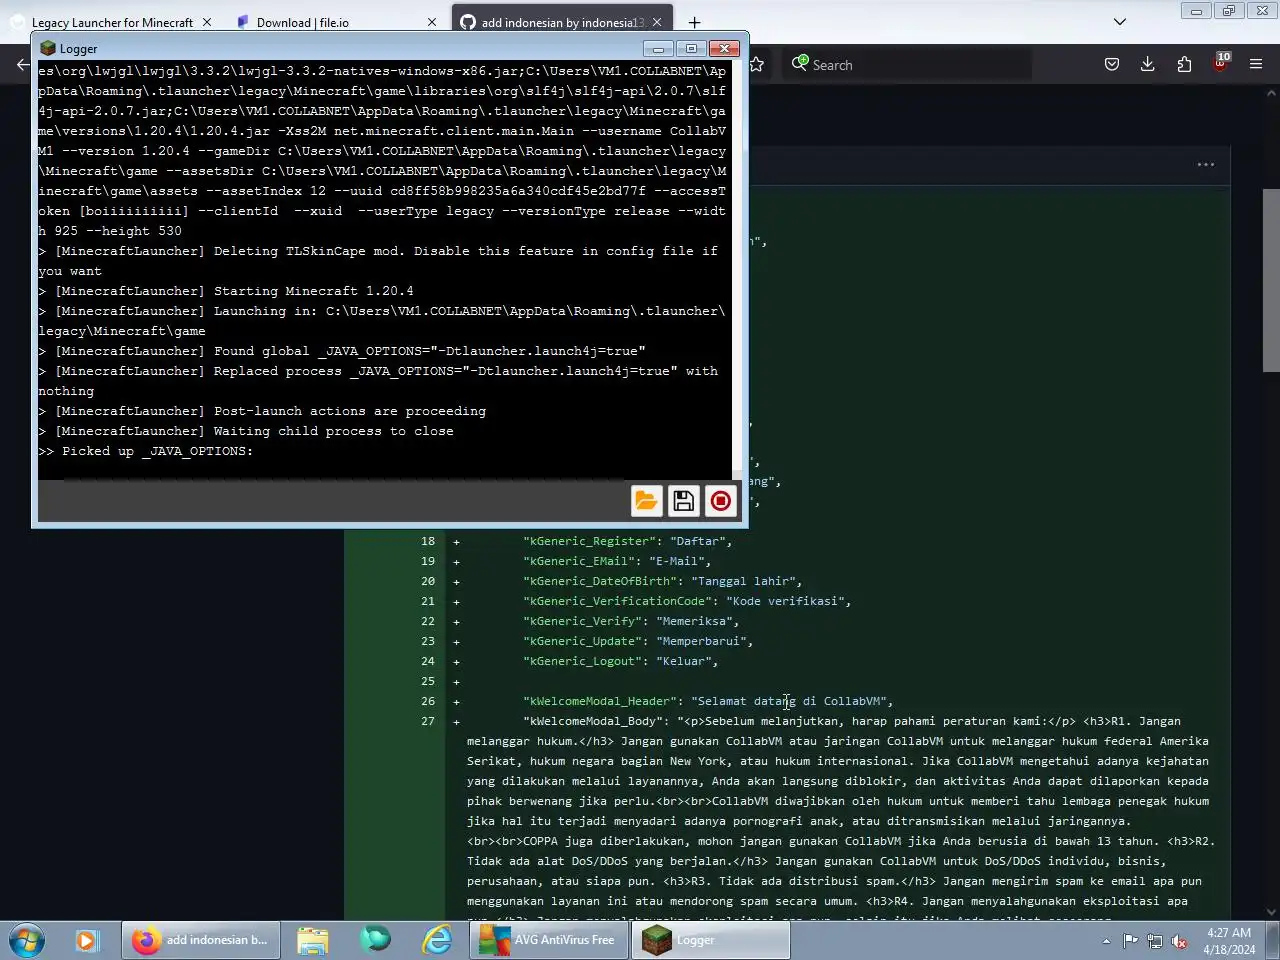
Task: Launch Windows Media Player from taskbar
Action: (x=86, y=940)
